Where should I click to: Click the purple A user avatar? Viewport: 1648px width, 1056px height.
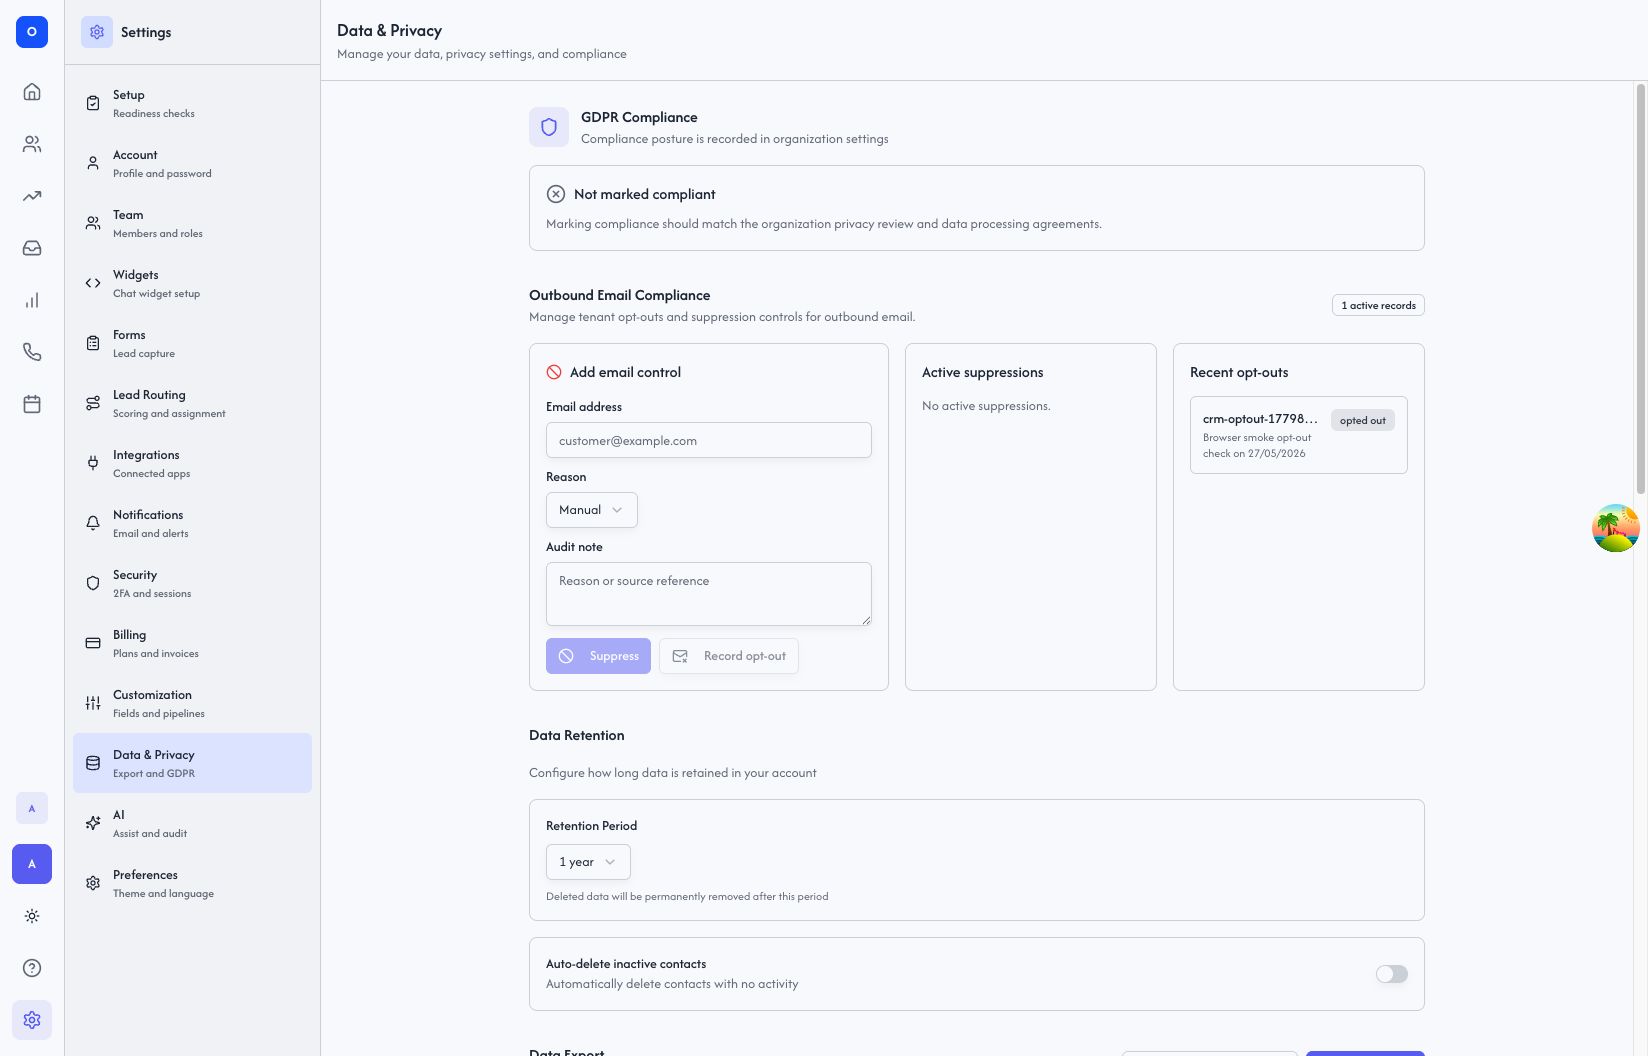32,864
